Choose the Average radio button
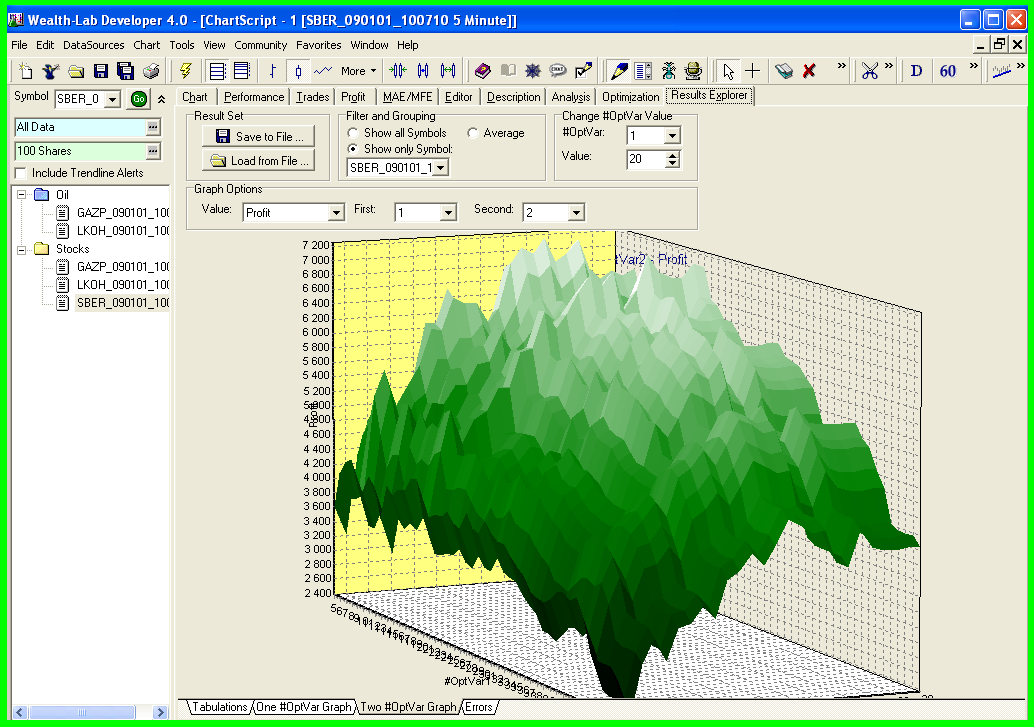The image size is (1034, 728). (472, 133)
